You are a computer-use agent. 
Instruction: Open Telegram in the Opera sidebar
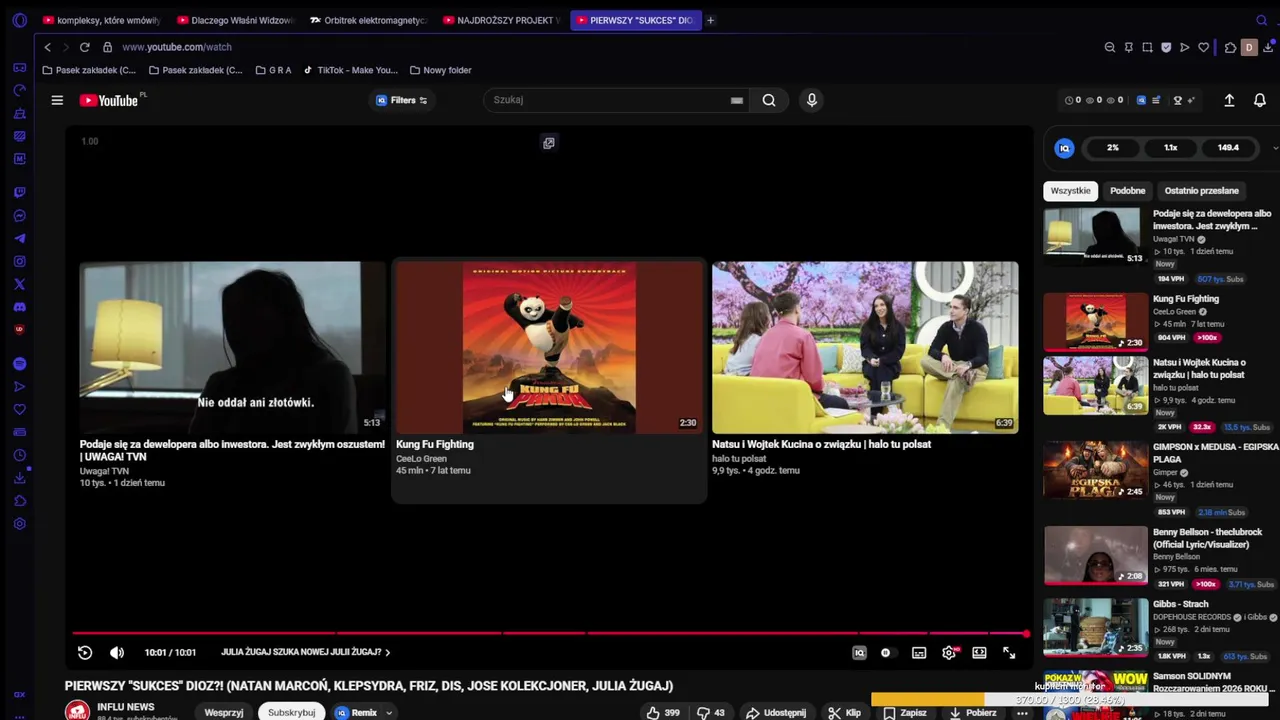pos(19,239)
